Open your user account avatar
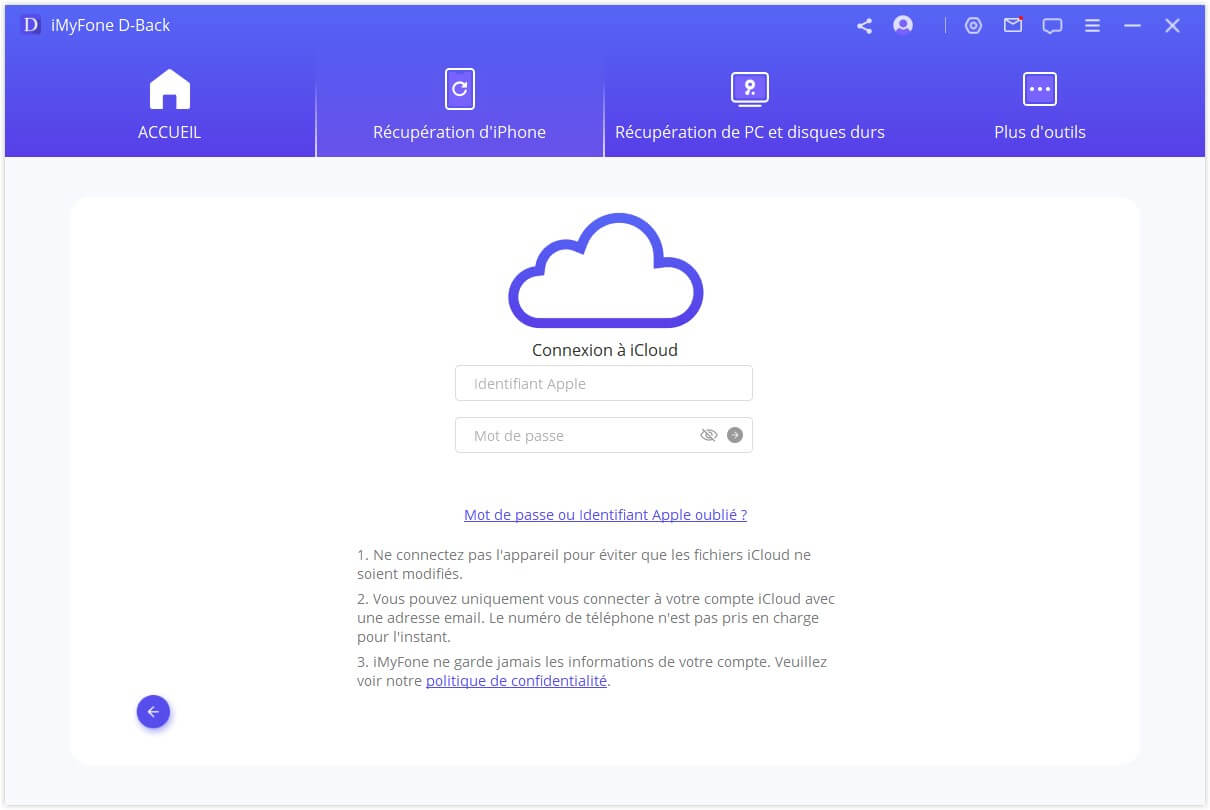Screen dimensions: 1210x810 pyautogui.click(x=902, y=25)
